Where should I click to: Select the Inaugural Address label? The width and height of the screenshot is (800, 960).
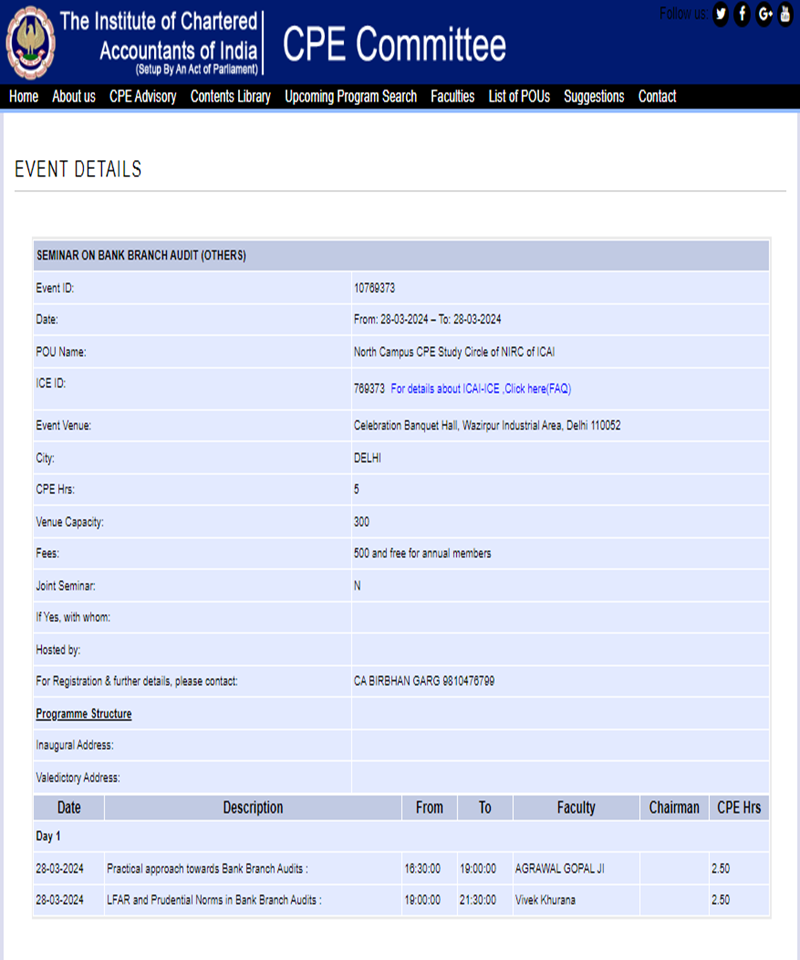coord(75,745)
